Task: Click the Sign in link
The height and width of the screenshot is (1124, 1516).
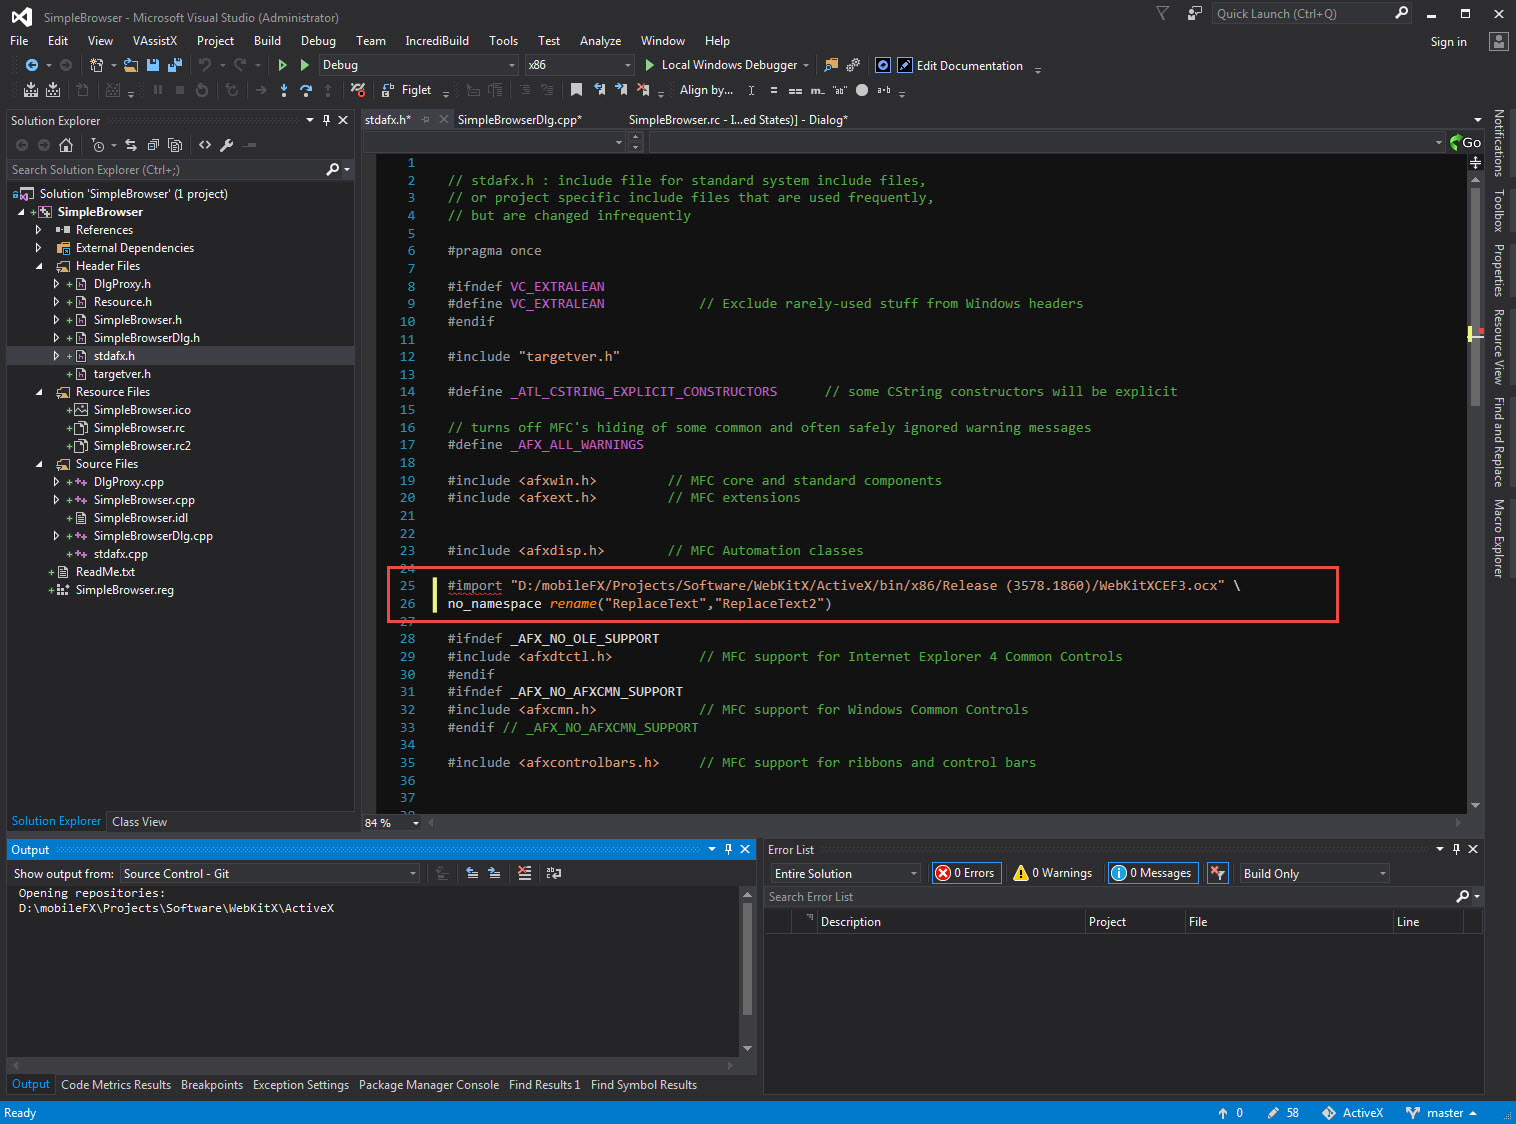Action: 1448,42
